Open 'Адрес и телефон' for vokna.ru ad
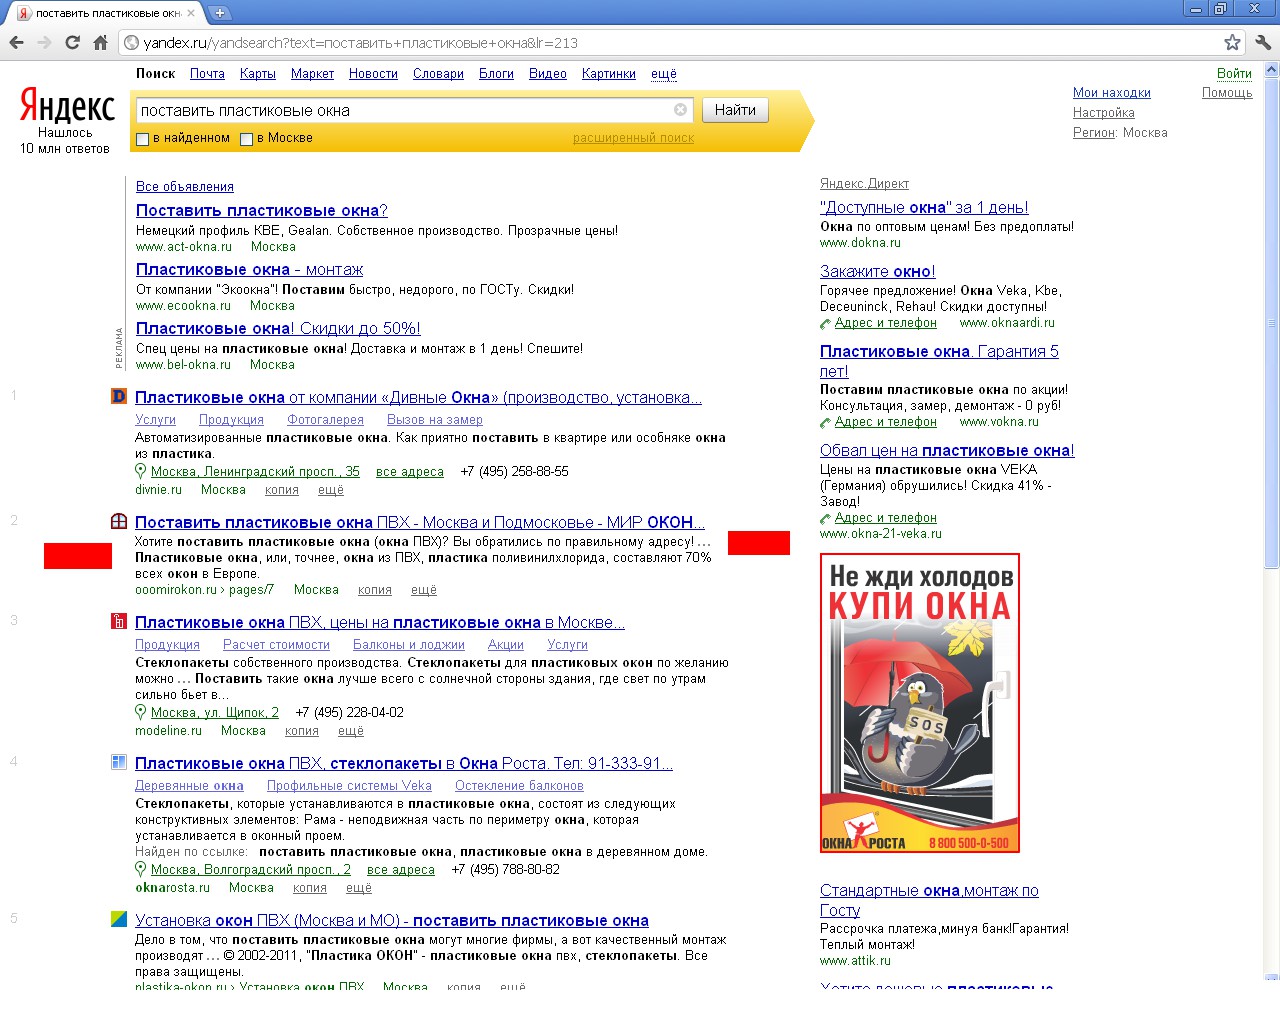 click(886, 422)
